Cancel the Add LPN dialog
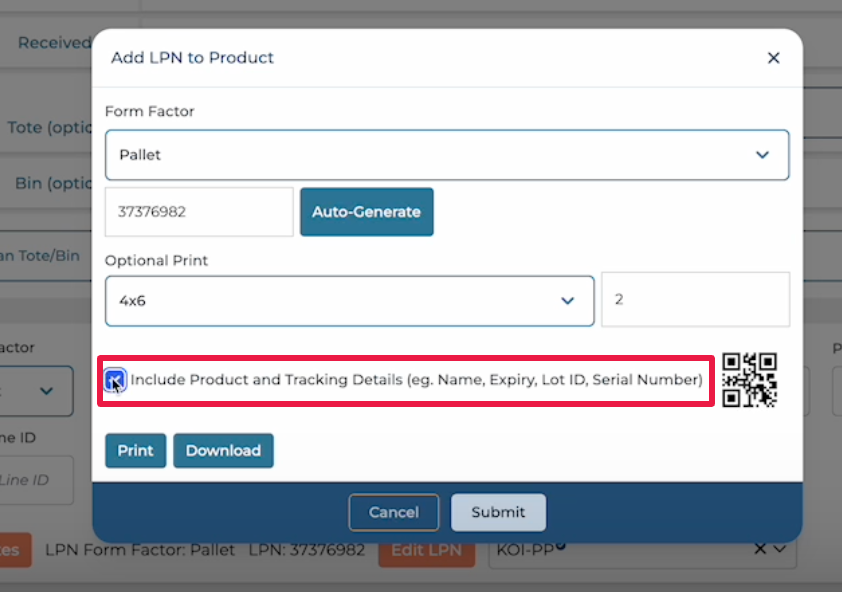The height and width of the screenshot is (592, 842). (x=393, y=512)
